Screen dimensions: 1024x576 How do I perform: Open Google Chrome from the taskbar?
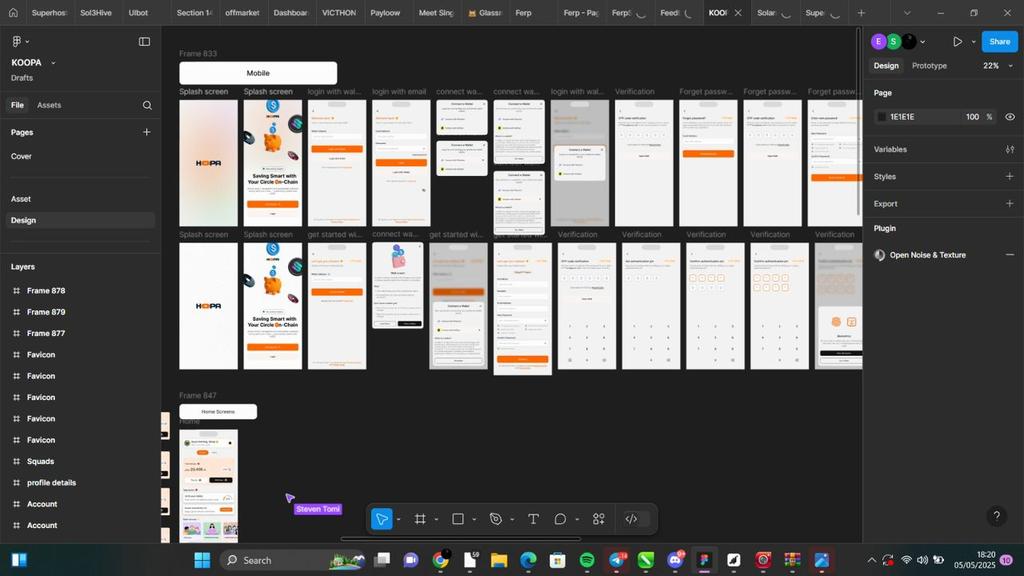(x=441, y=560)
